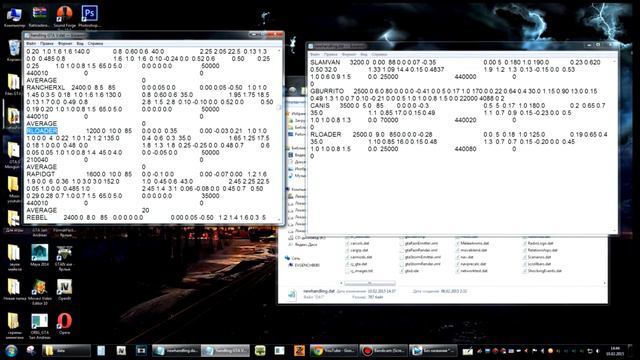Open Формат menu in left Notepad
The image size is (640, 360).
pyautogui.click(x=65, y=43)
